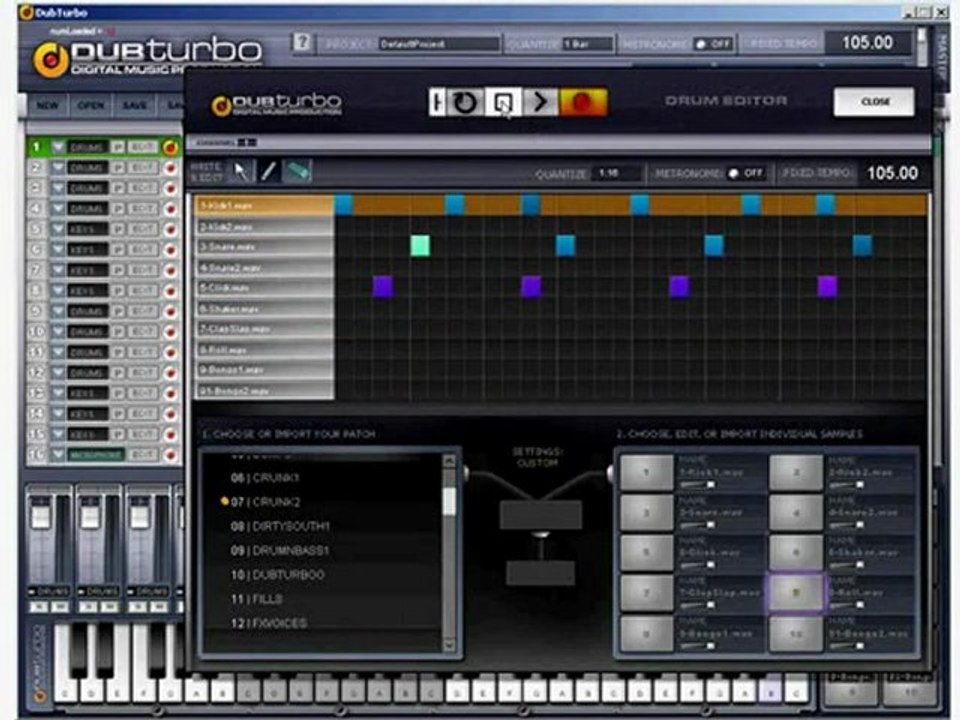The image size is (960, 720).
Task: Click the patch list scroll down arrow
Action: click(449, 645)
